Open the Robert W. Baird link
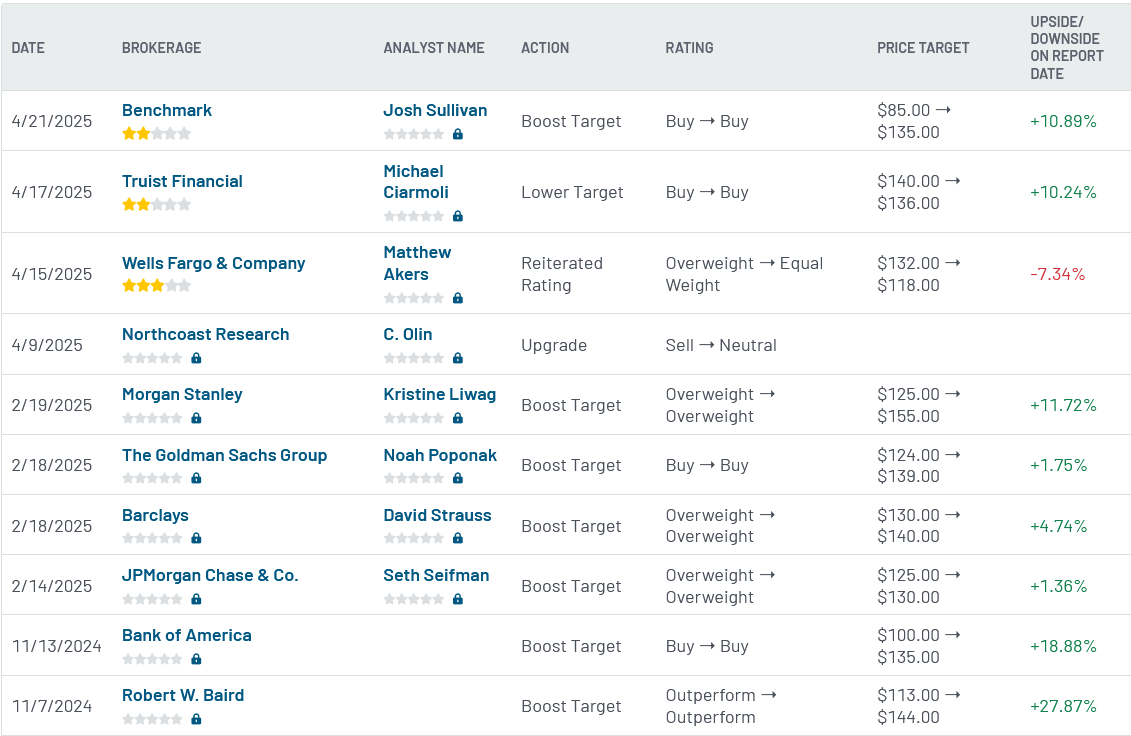1131x736 pixels. coord(183,695)
